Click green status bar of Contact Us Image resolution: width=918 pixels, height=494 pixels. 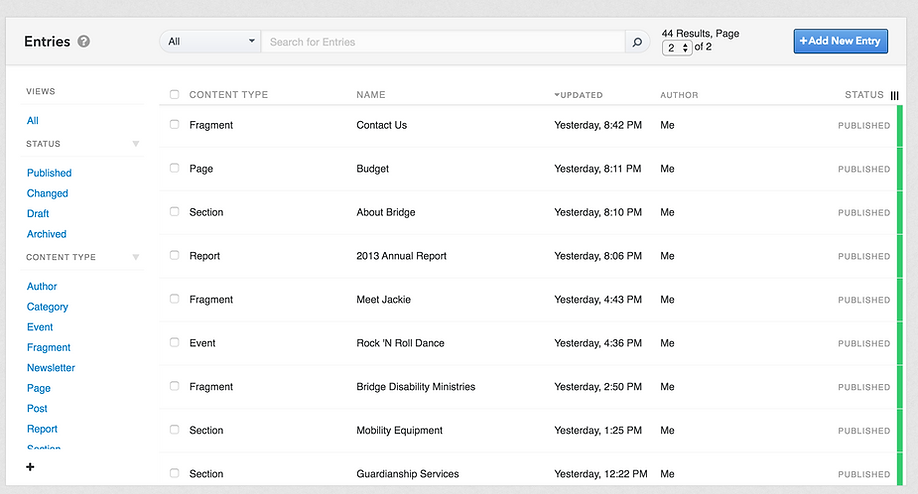(x=899, y=126)
